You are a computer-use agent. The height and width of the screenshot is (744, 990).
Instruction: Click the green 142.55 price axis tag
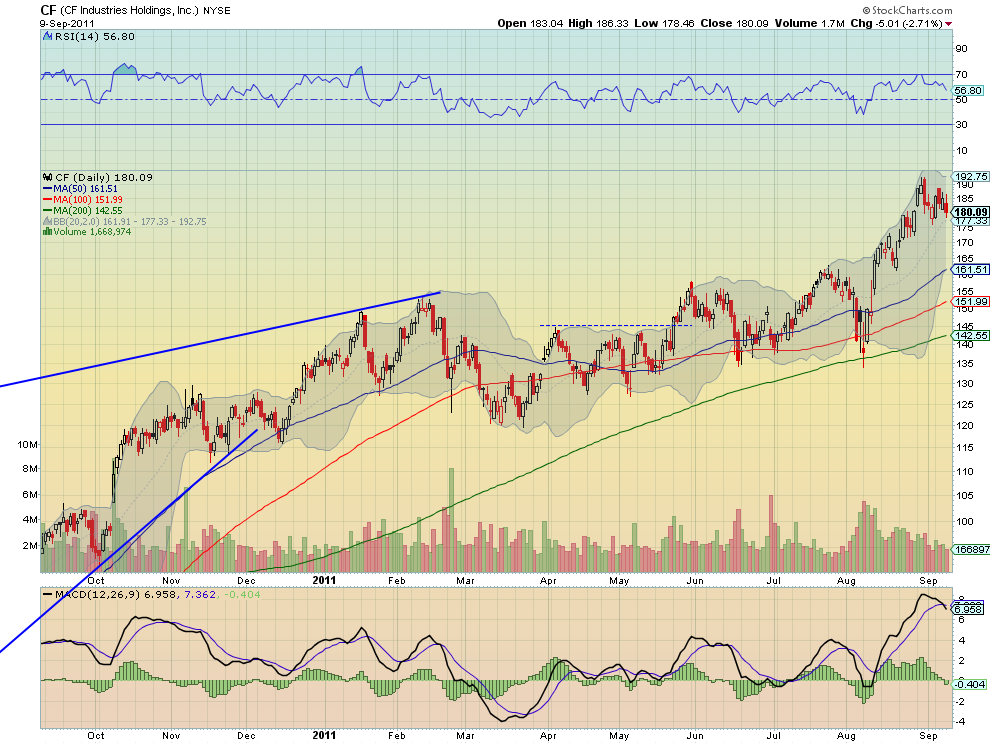click(971, 335)
